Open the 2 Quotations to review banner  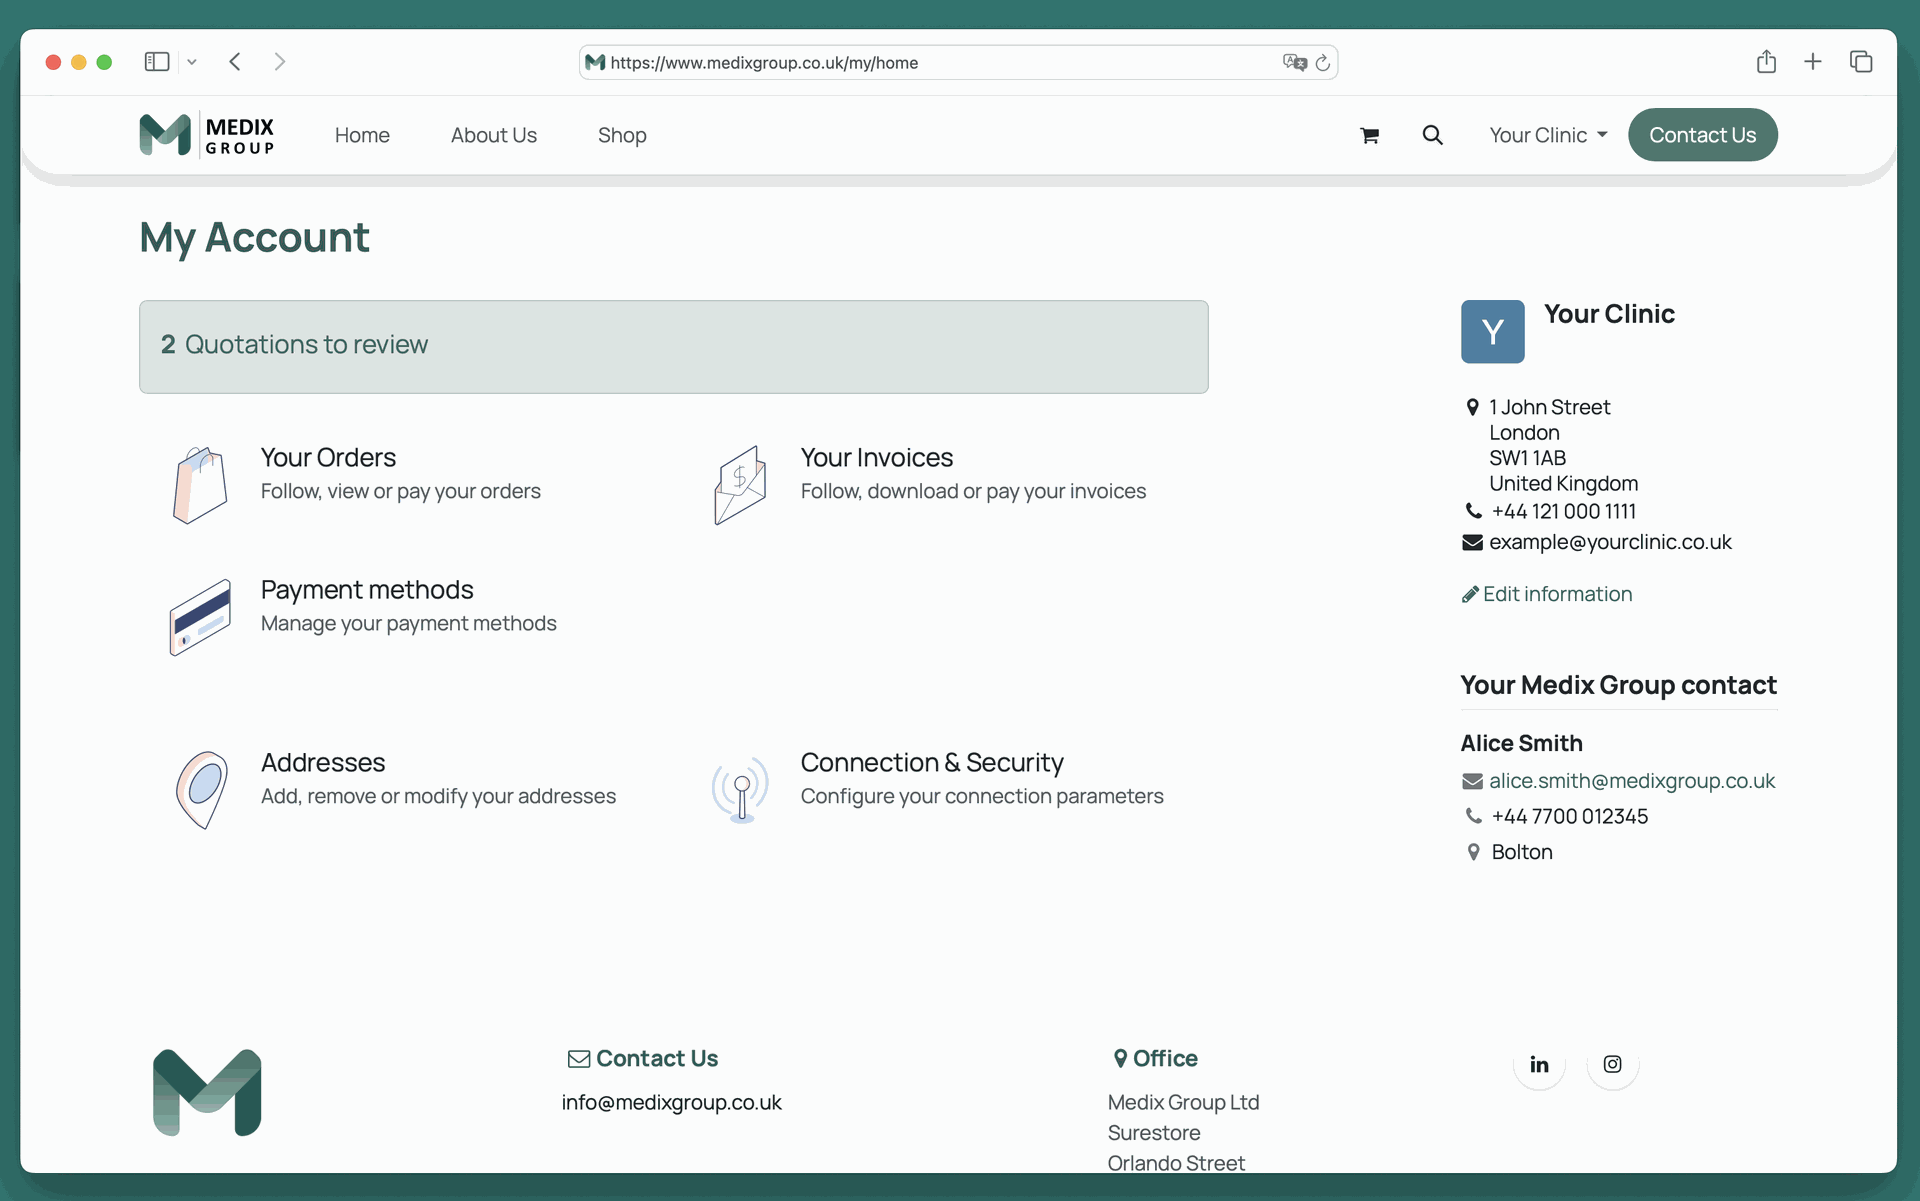click(x=673, y=346)
